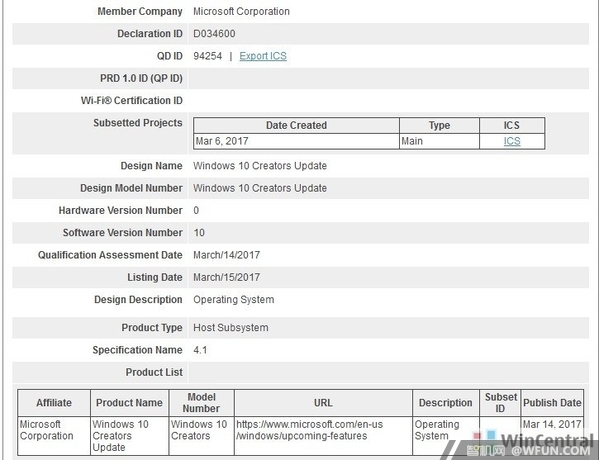Select the Microsoft Corporation member company value
599x460 pixels.
241,11
